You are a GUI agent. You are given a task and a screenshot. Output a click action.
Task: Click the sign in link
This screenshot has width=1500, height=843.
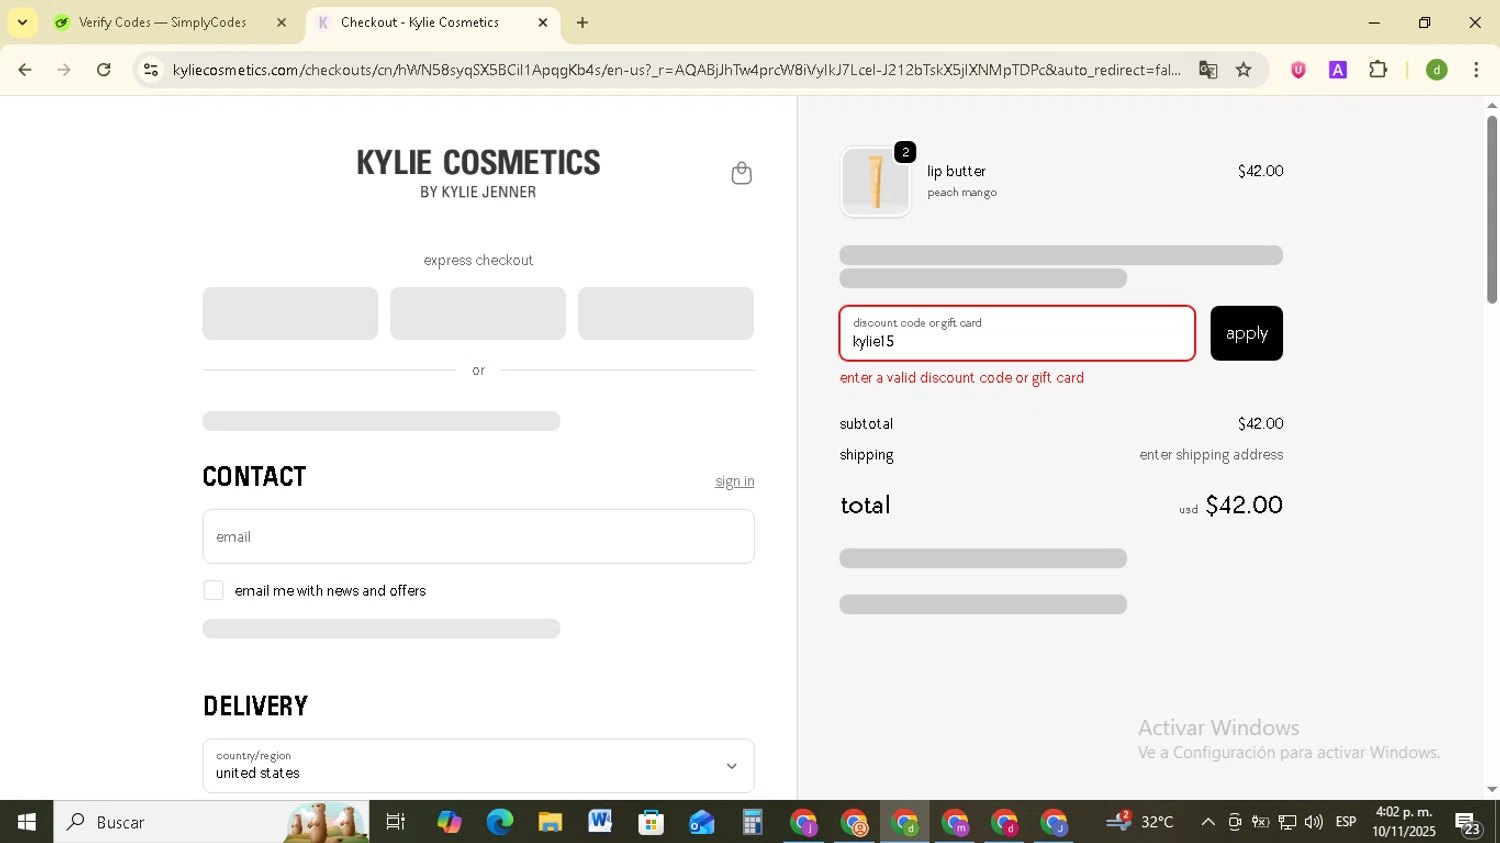pos(734,482)
